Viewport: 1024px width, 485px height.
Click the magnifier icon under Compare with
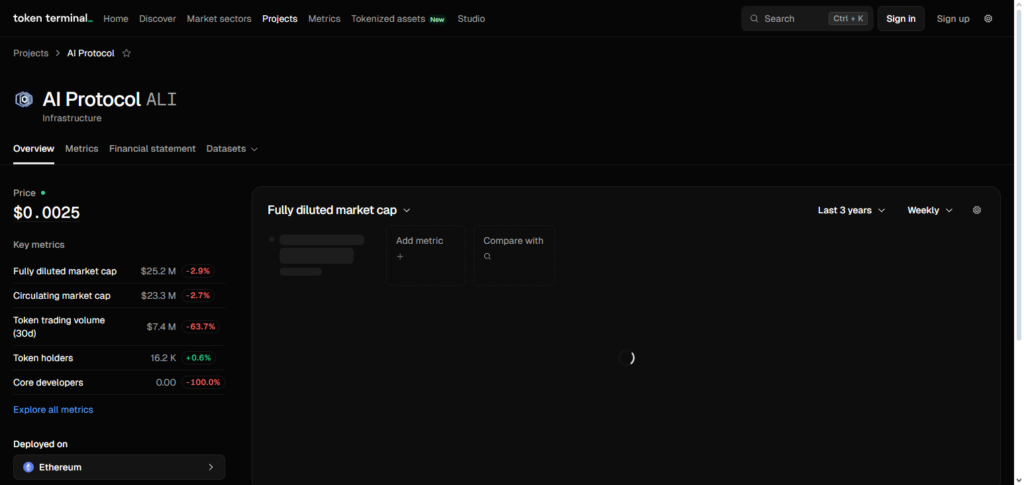click(488, 257)
